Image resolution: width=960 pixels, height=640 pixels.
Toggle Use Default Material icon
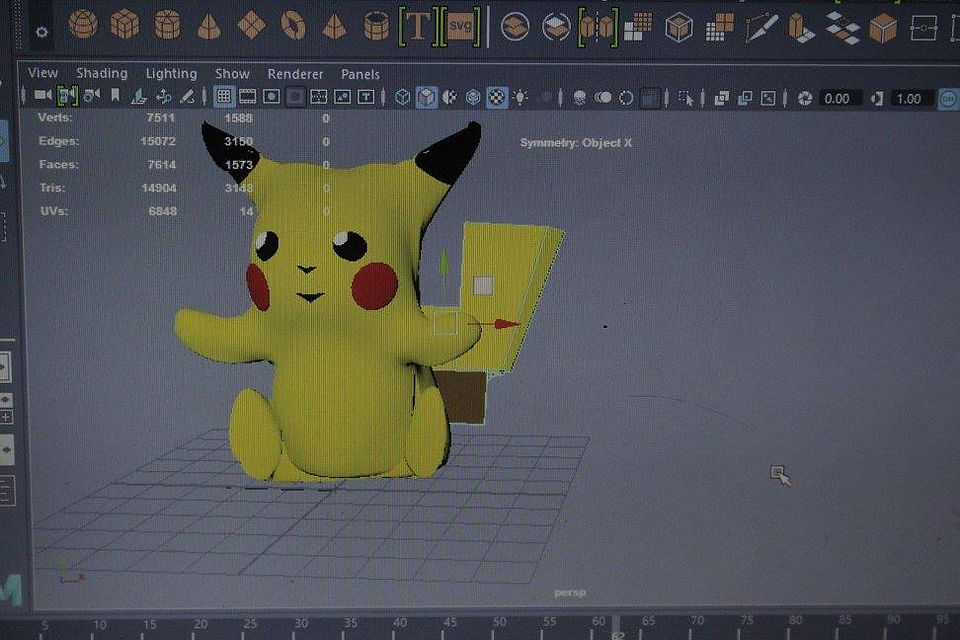pos(449,97)
